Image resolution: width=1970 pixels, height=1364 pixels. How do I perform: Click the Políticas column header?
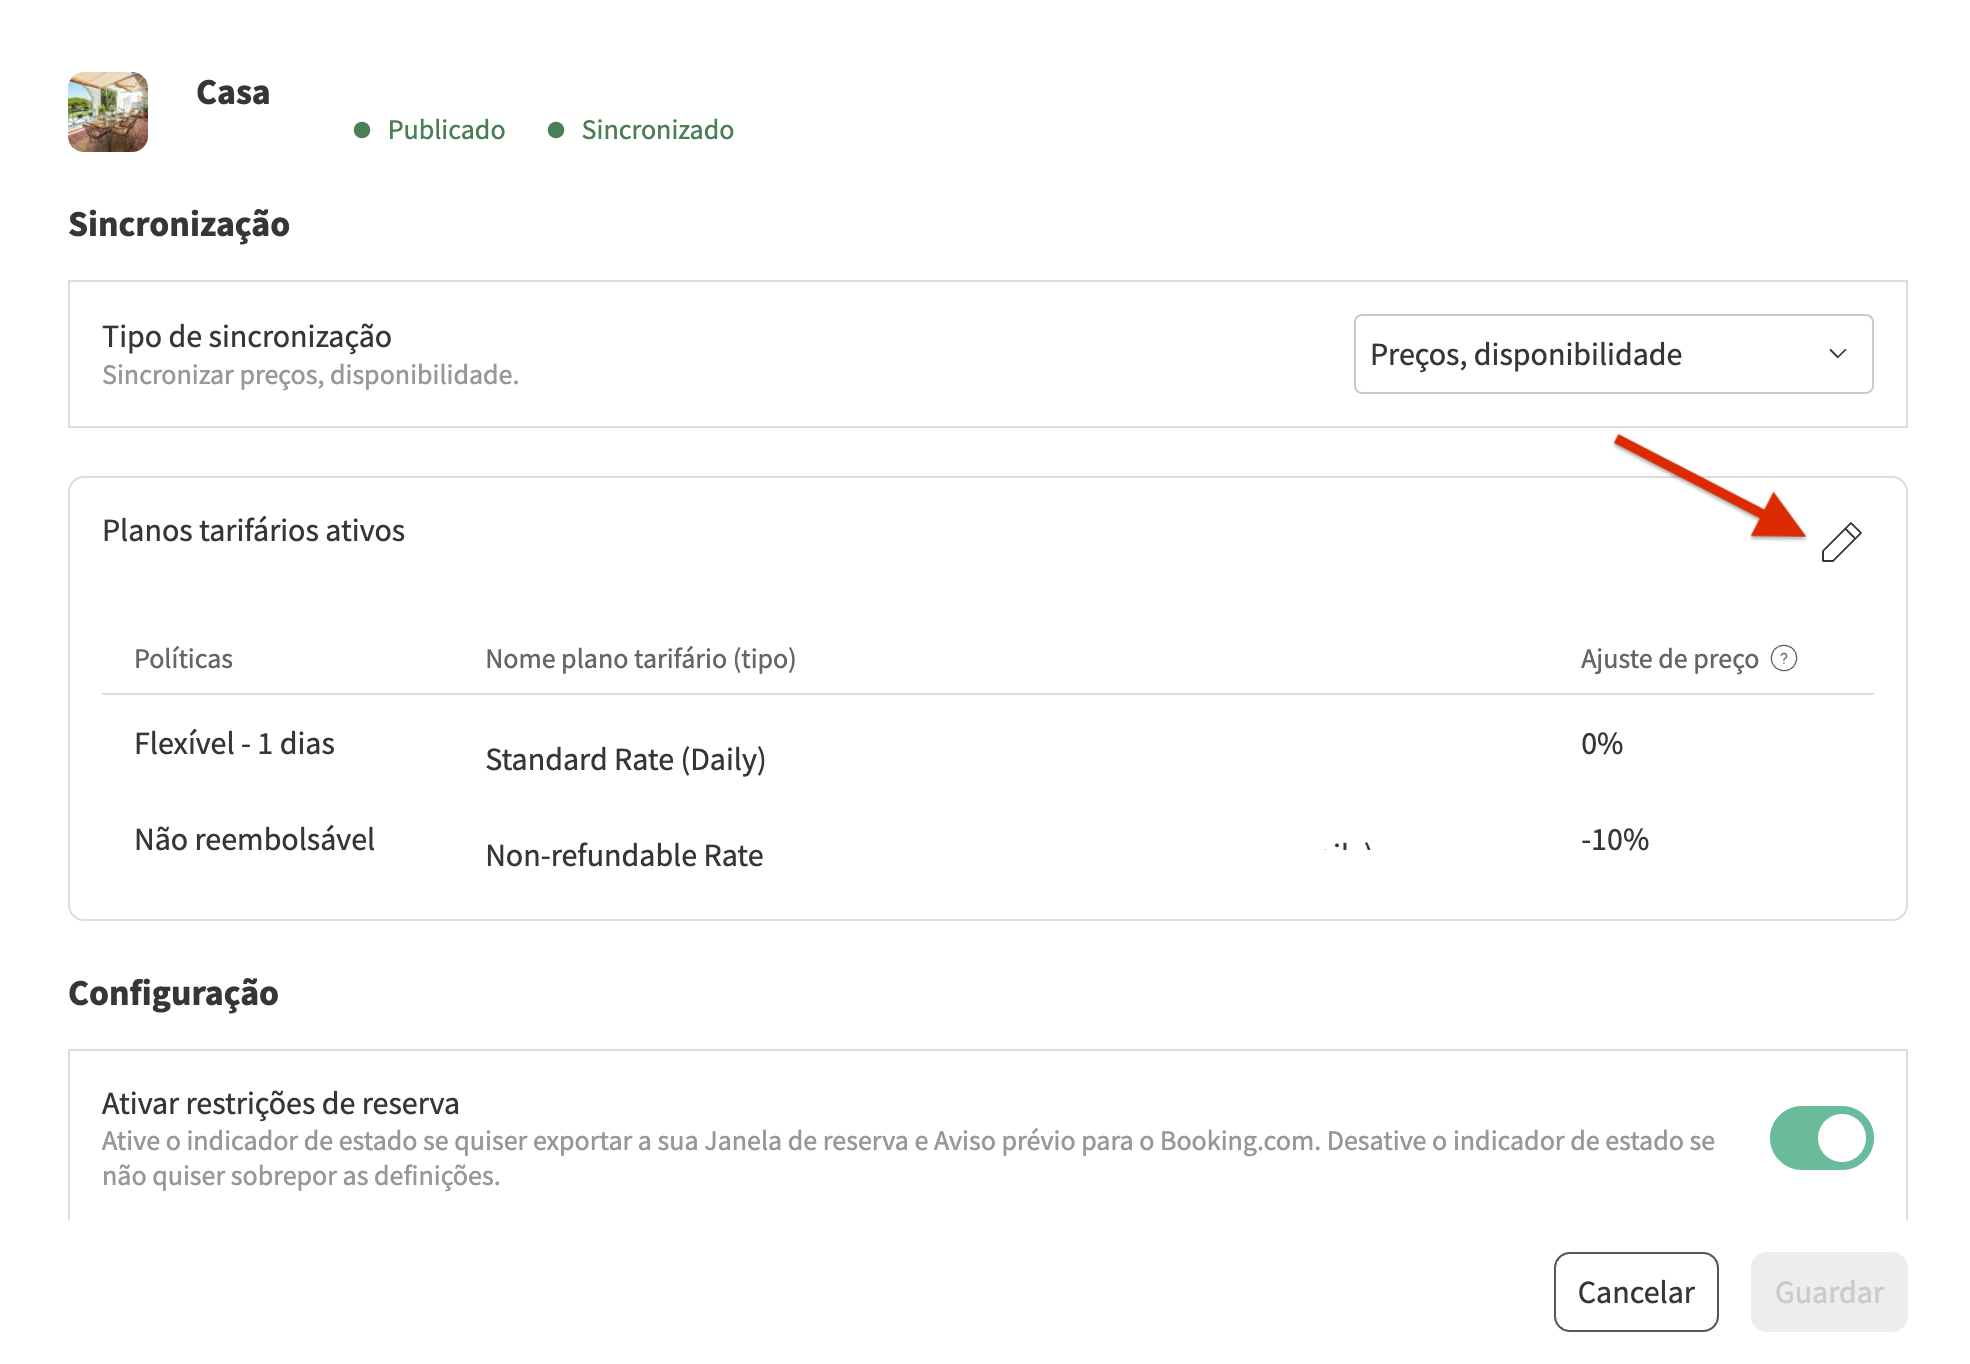[x=183, y=658]
